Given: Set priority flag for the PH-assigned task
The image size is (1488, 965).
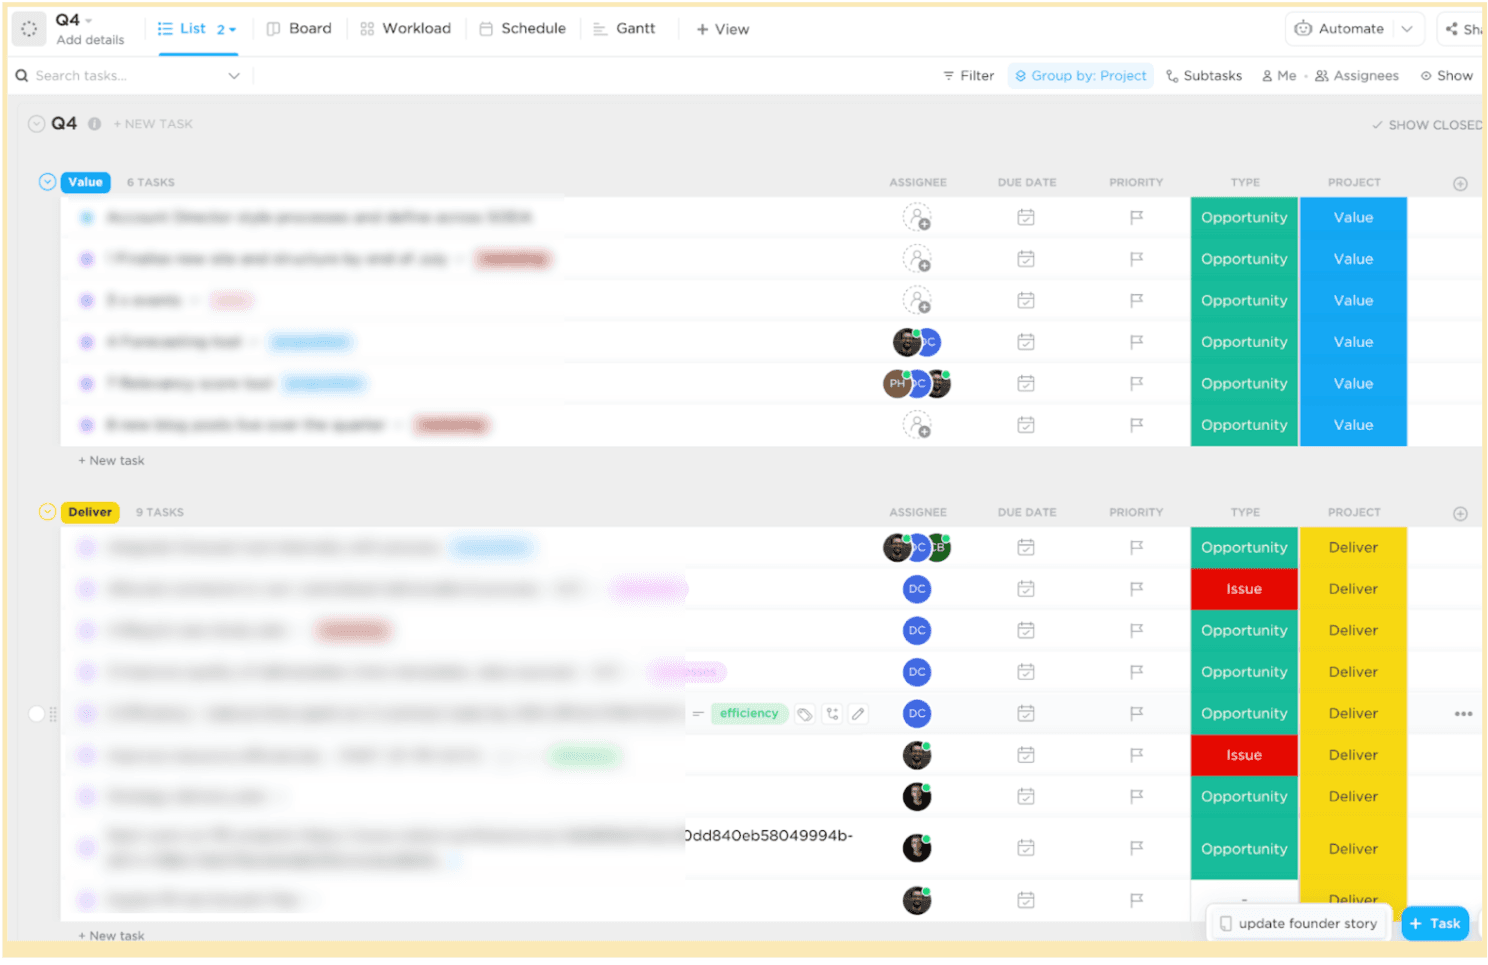Looking at the screenshot, I should [x=1136, y=384].
